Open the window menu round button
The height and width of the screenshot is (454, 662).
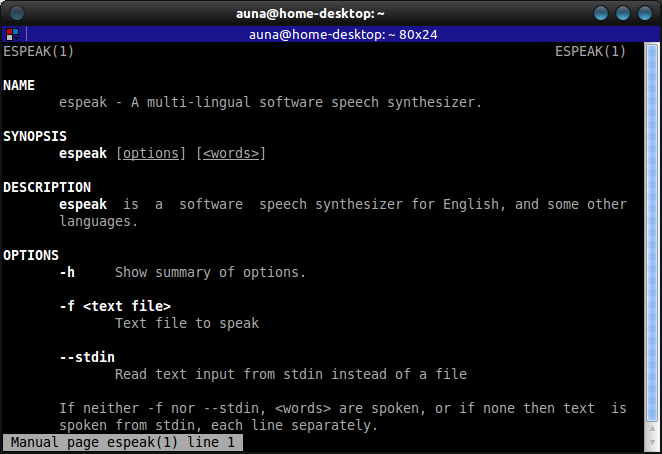17,13
